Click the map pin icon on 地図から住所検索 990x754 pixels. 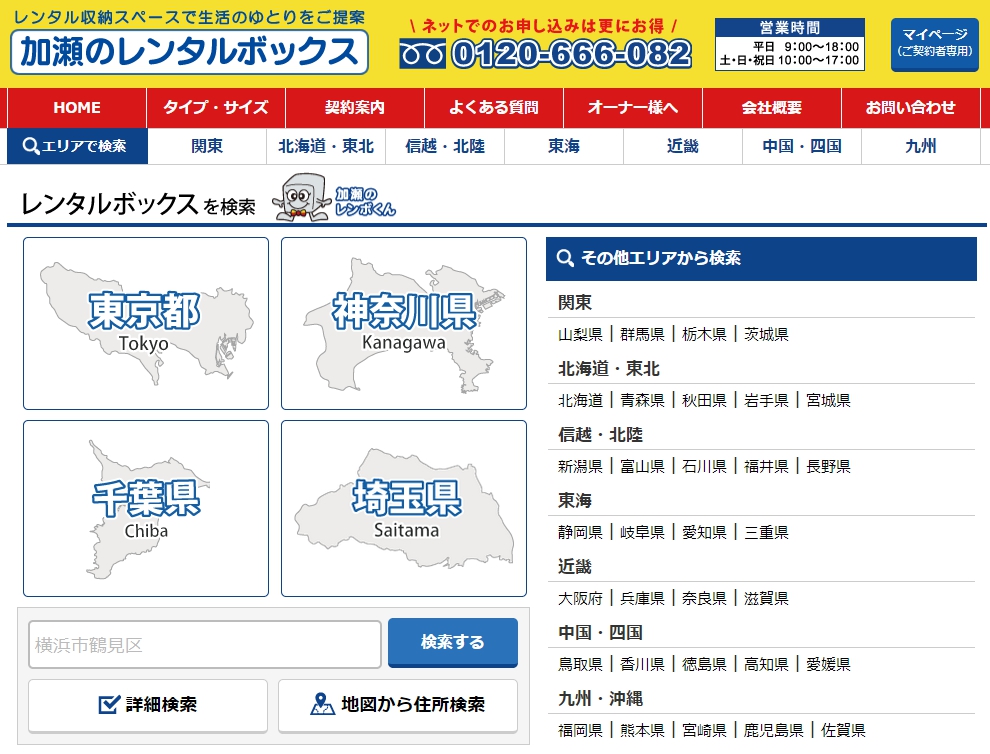coord(322,704)
